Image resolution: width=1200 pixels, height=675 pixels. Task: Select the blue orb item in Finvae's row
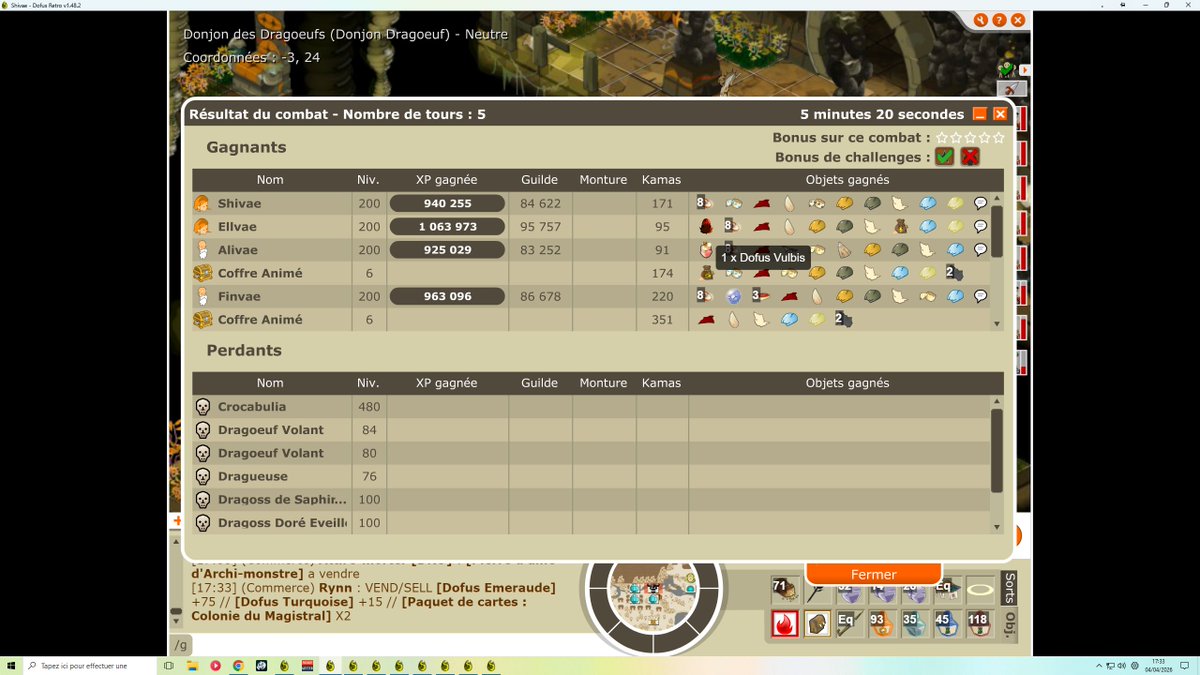coord(734,296)
